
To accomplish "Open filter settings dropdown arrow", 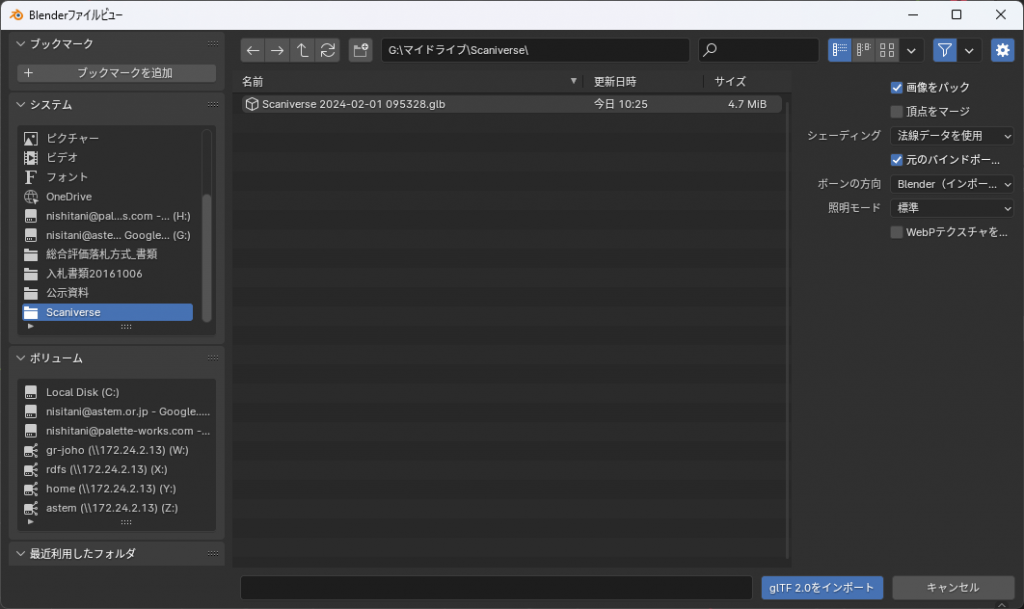I will [x=969, y=50].
